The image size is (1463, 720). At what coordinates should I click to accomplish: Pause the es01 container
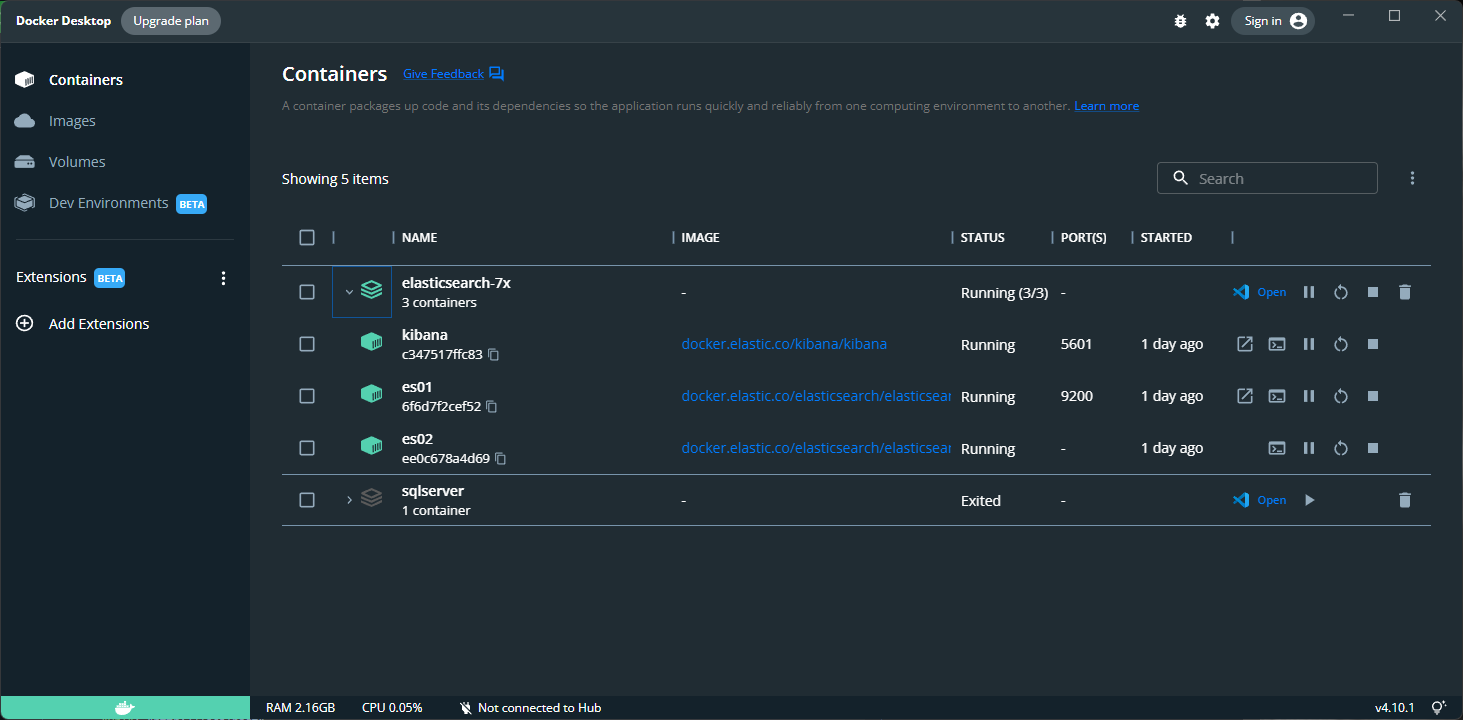[x=1309, y=396]
